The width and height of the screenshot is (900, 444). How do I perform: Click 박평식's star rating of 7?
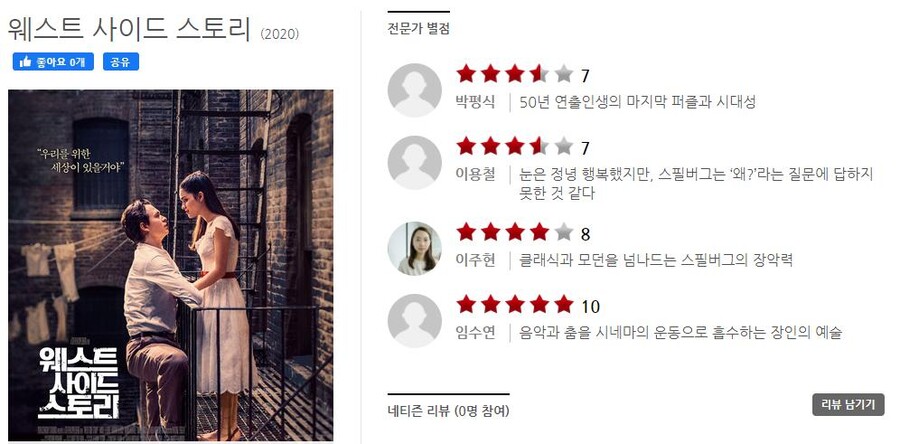[523, 75]
